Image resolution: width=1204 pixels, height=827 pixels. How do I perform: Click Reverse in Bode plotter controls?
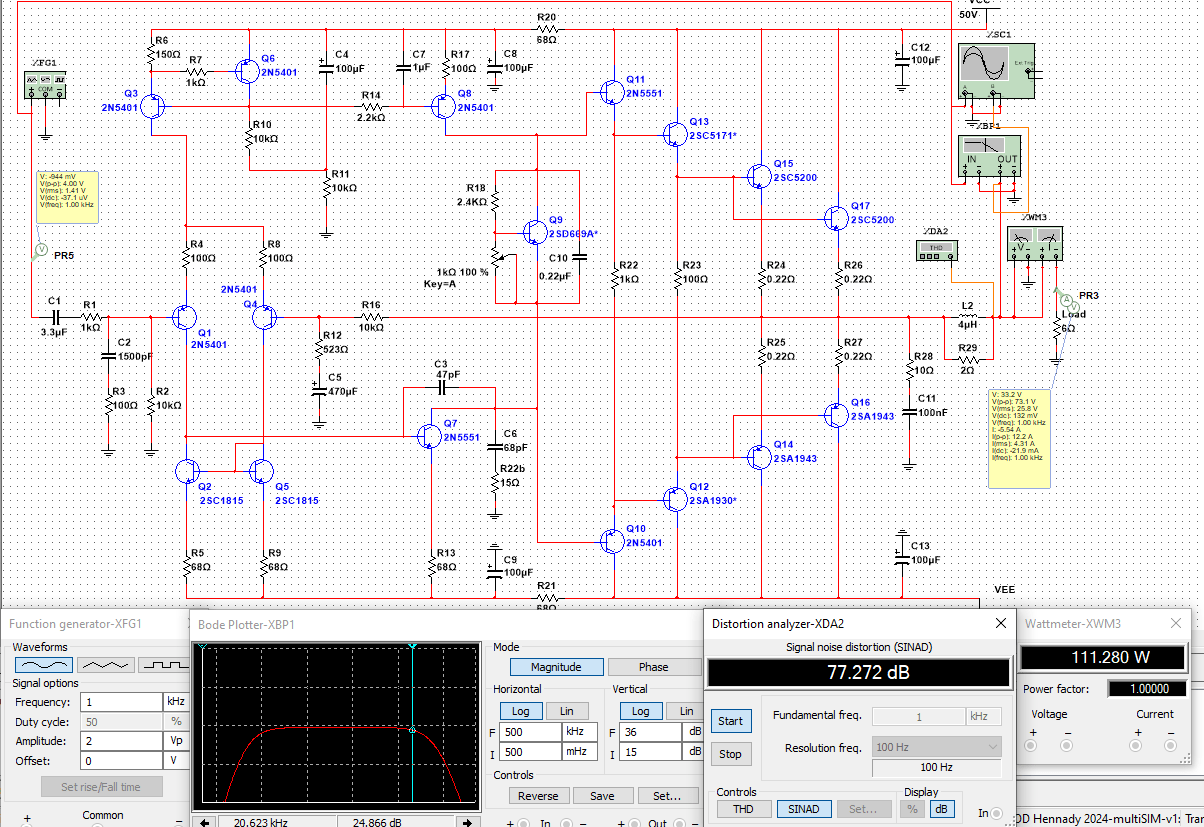(x=538, y=796)
